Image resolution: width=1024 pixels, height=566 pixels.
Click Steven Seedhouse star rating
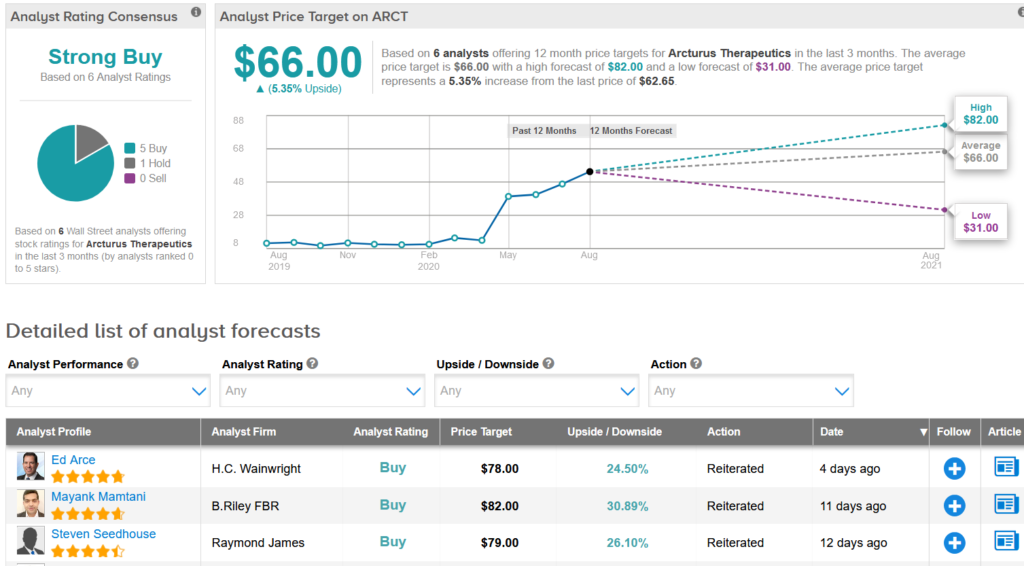click(88, 551)
